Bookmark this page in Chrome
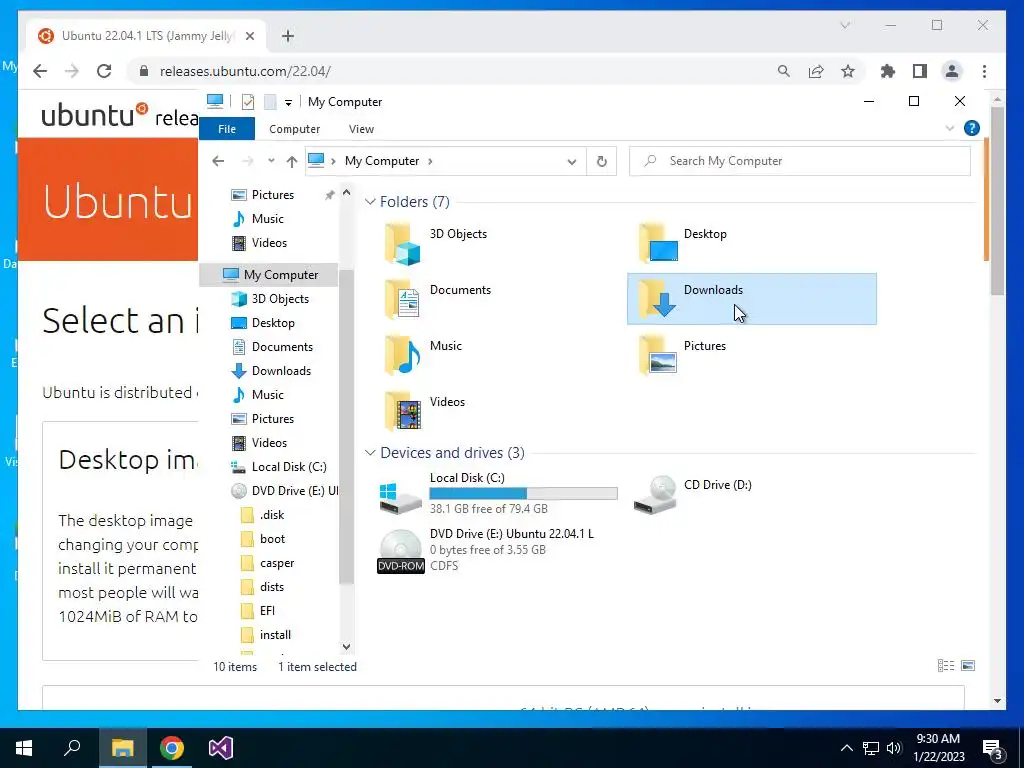This screenshot has width=1024, height=768. pyautogui.click(x=848, y=71)
